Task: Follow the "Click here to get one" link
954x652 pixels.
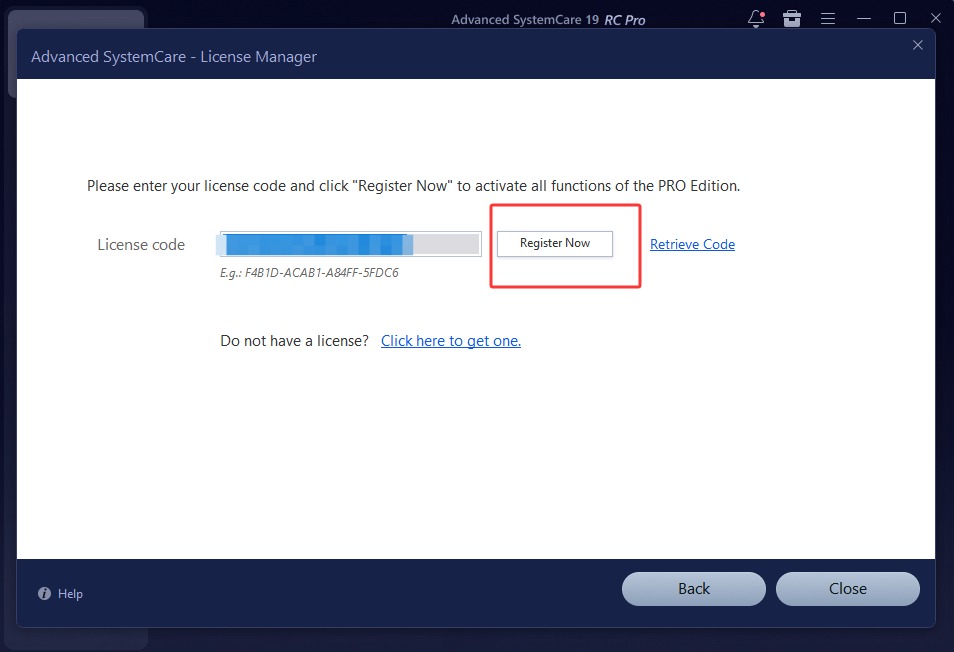Action: pyautogui.click(x=451, y=341)
